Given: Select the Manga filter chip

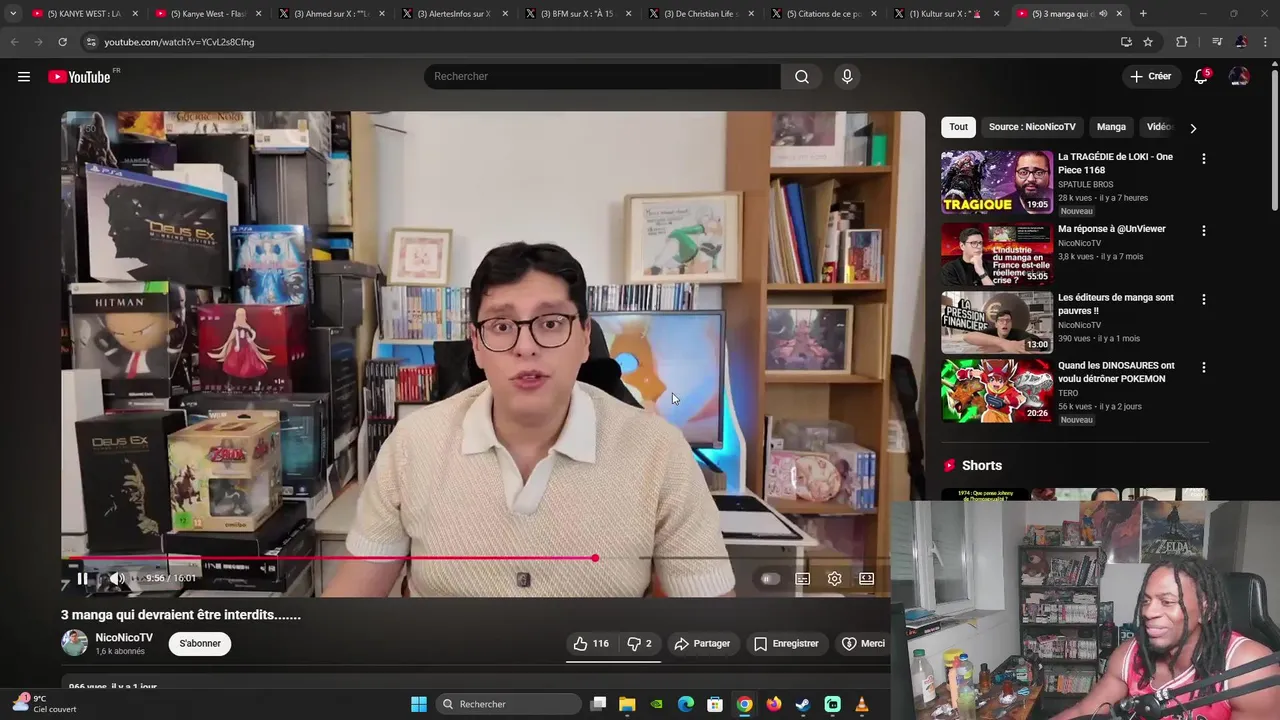Looking at the screenshot, I should [x=1111, y=127].
